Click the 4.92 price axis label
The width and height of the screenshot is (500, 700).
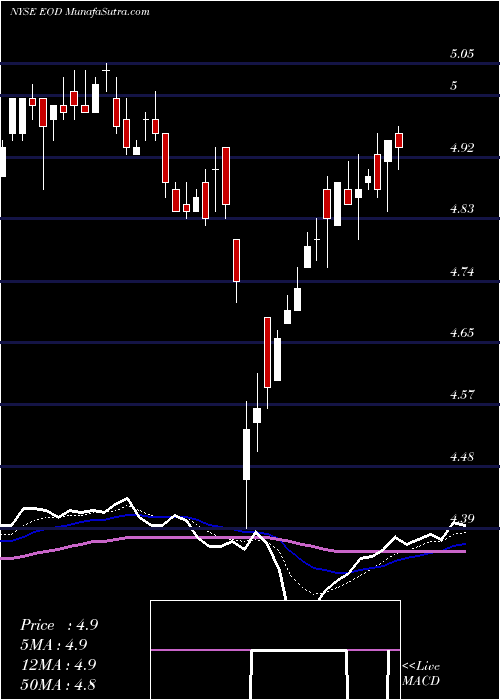click(x=462, y=148)
